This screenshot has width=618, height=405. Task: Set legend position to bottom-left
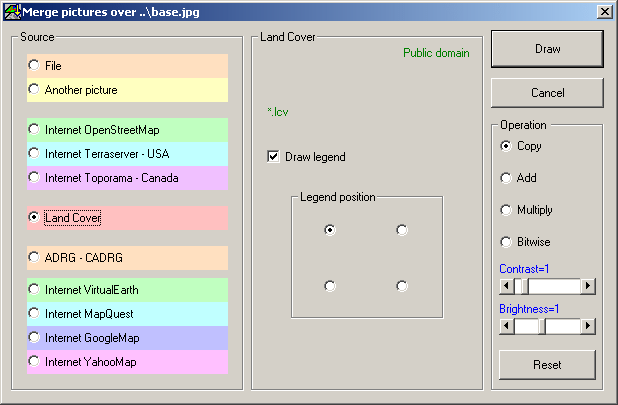[x=330, y=286]
